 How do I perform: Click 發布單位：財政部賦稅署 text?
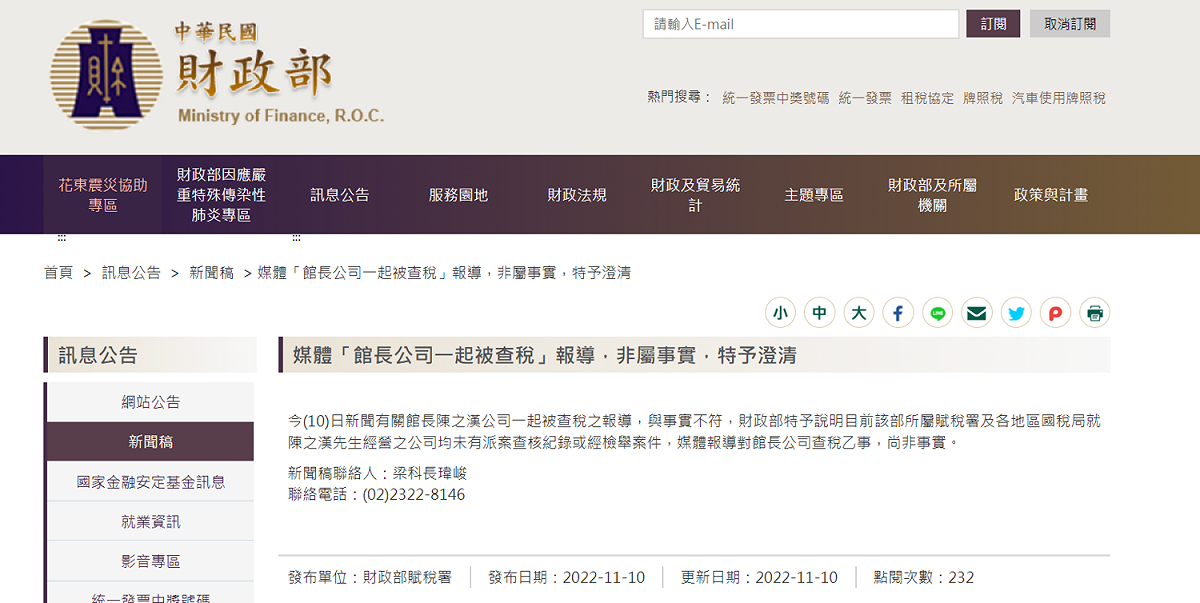[370, 577]
